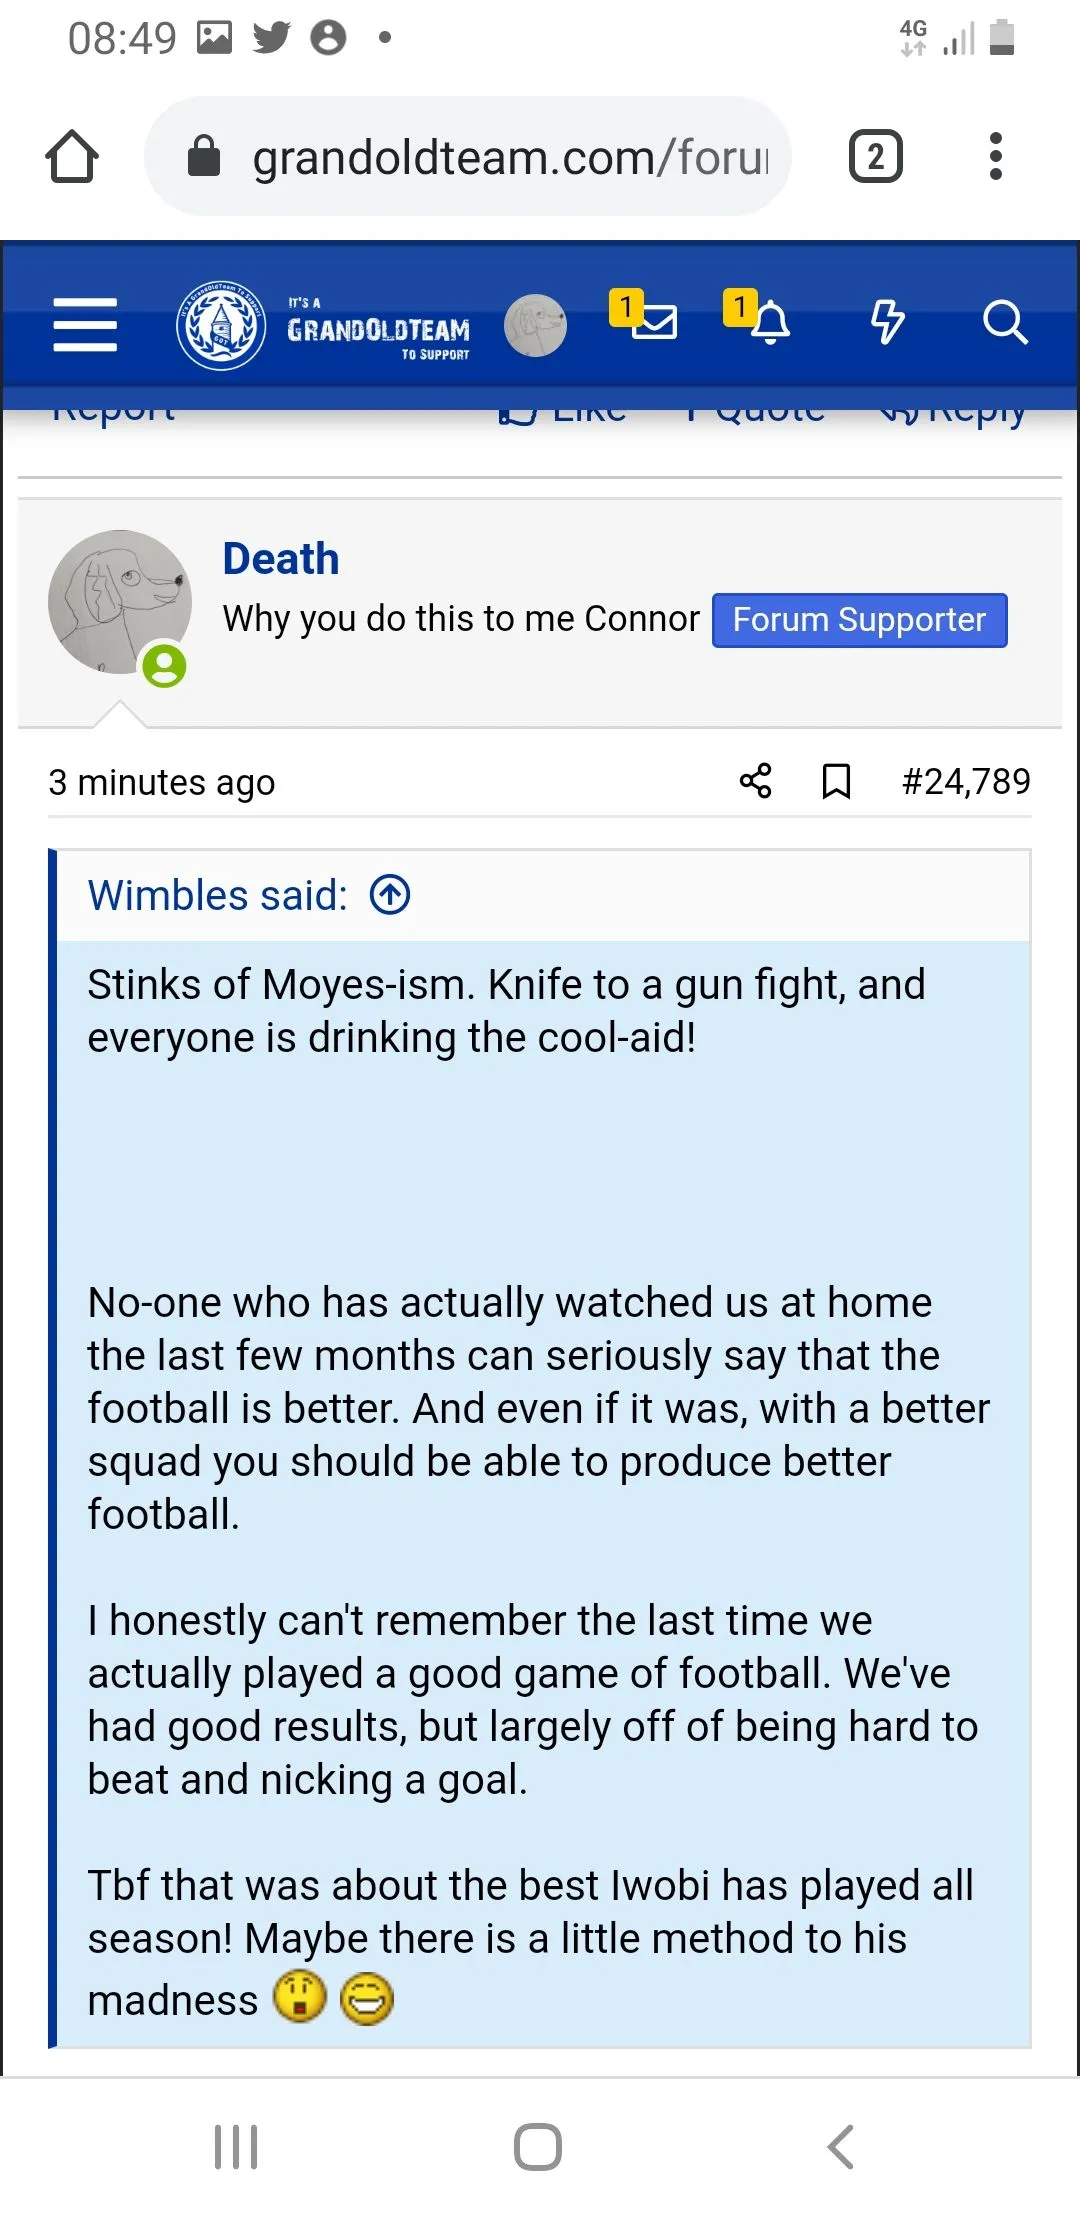The height and width of the screenshot is (2220, 1080).
Task: Open forum search magnifier icon
Action: (x=1004, y=323)
